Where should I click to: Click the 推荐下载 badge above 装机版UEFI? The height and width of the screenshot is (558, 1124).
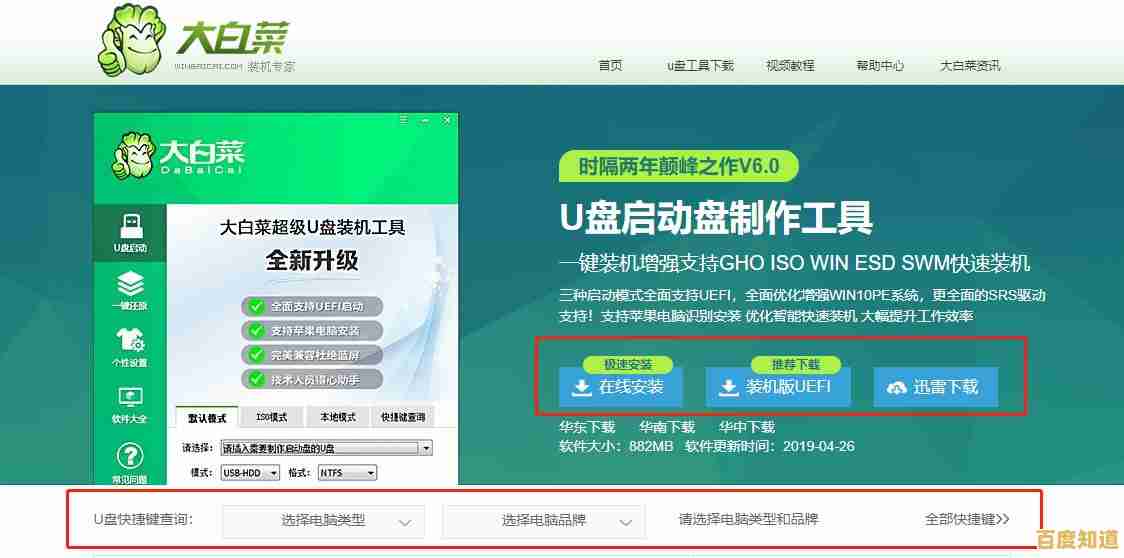[796, 365]
